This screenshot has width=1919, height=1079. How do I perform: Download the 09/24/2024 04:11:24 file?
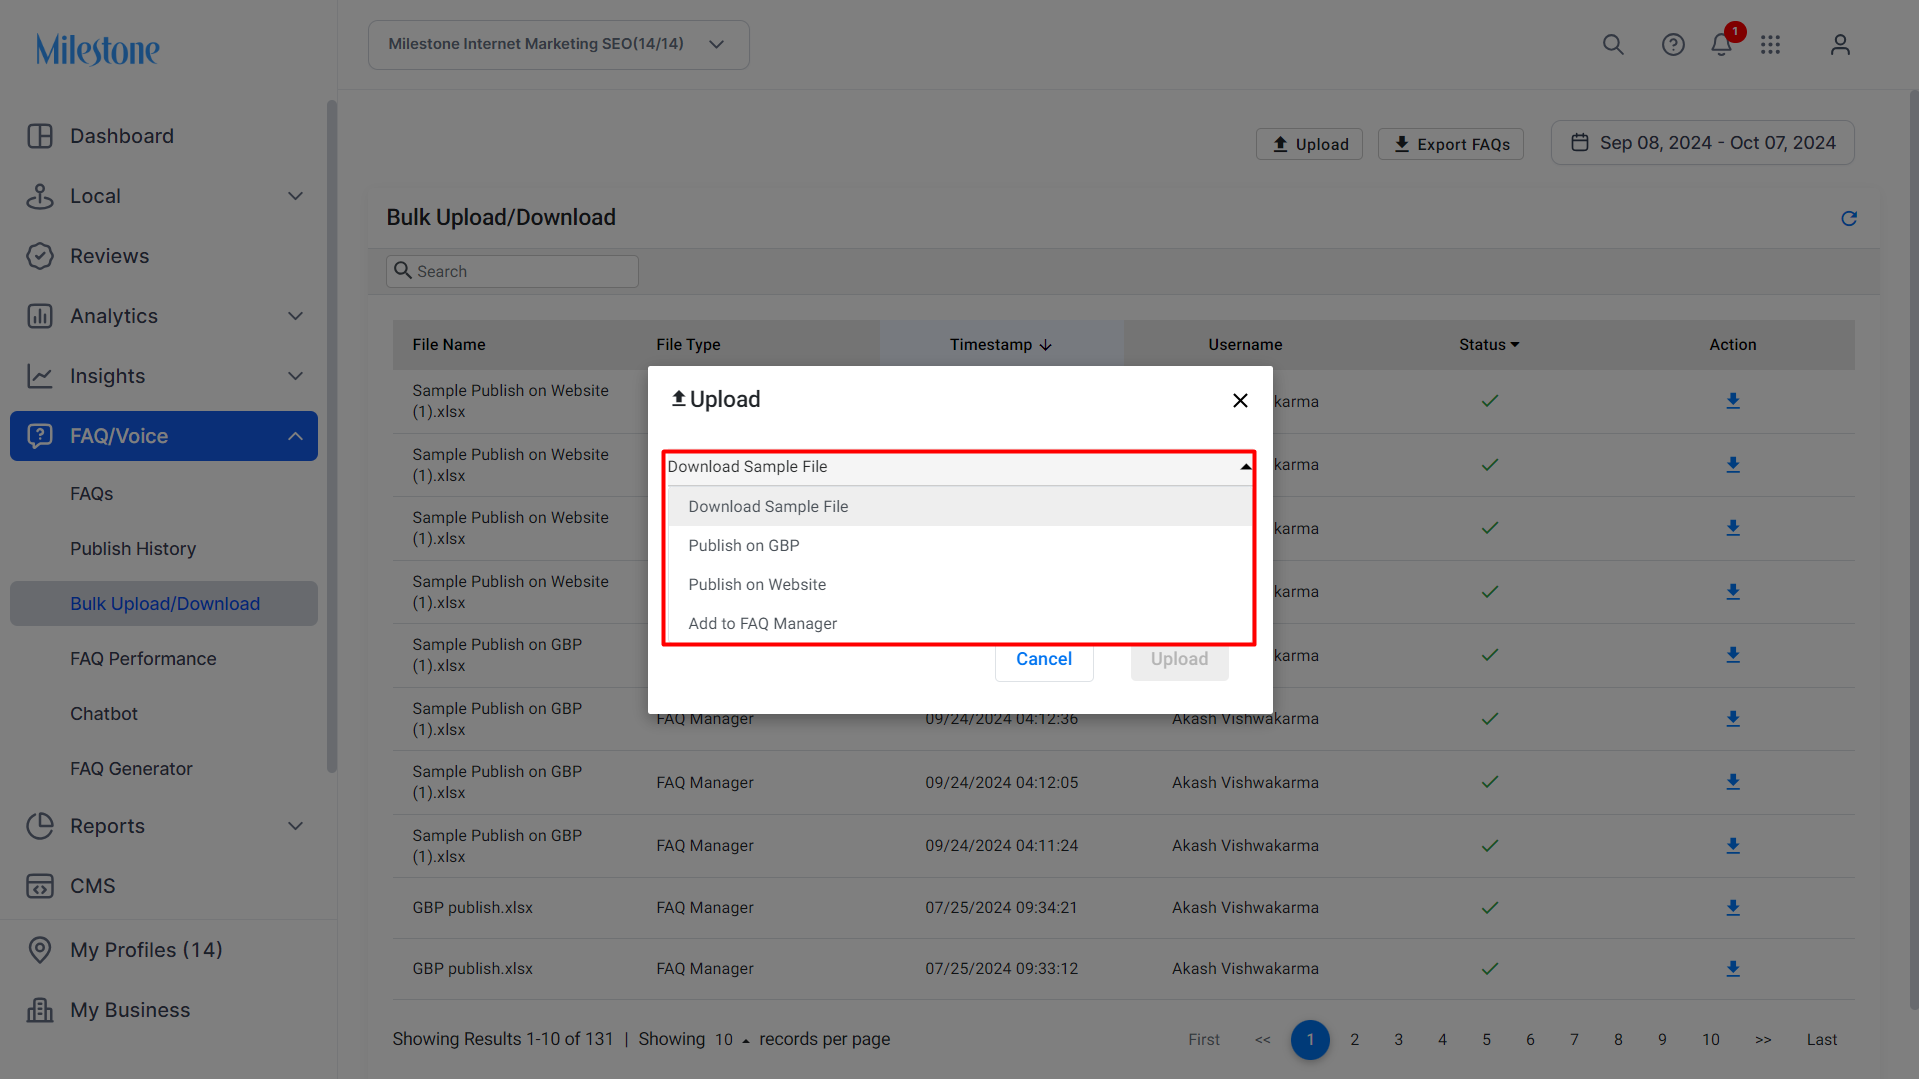[x=1733, y=846]
